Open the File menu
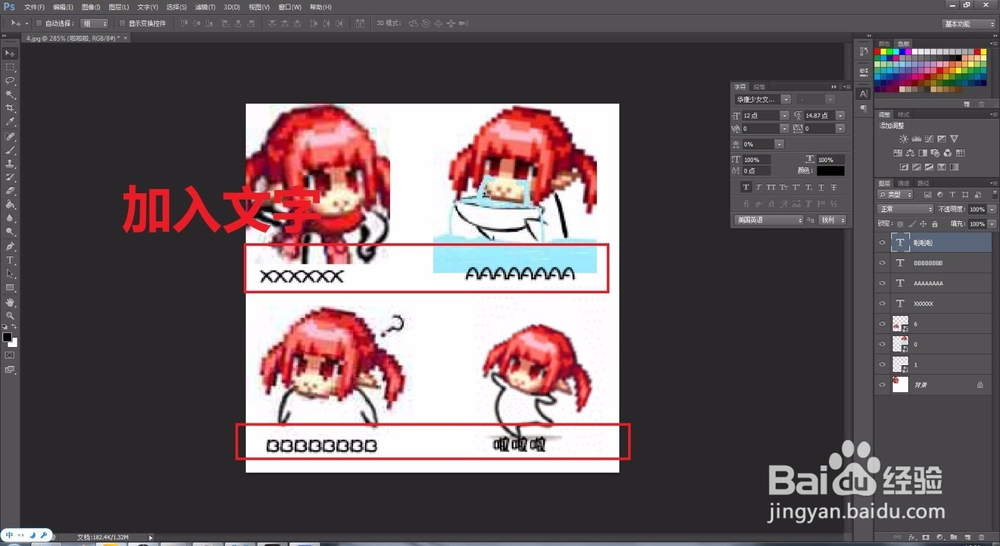The image size is (1000, 546). pos(34,7)
